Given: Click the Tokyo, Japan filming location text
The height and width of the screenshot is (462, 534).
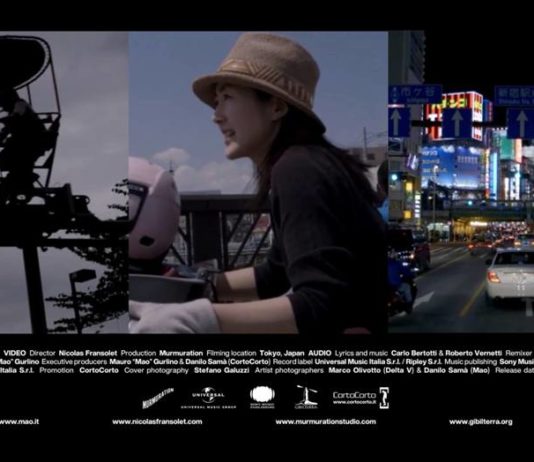Looking at the screenshot, I should click(282, 353).
